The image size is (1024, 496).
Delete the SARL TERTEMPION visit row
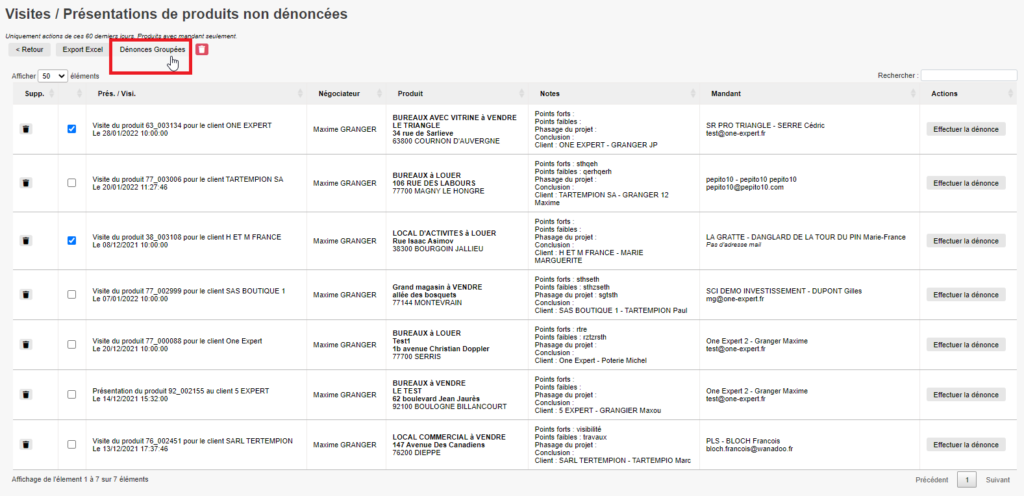coord(26,445)
